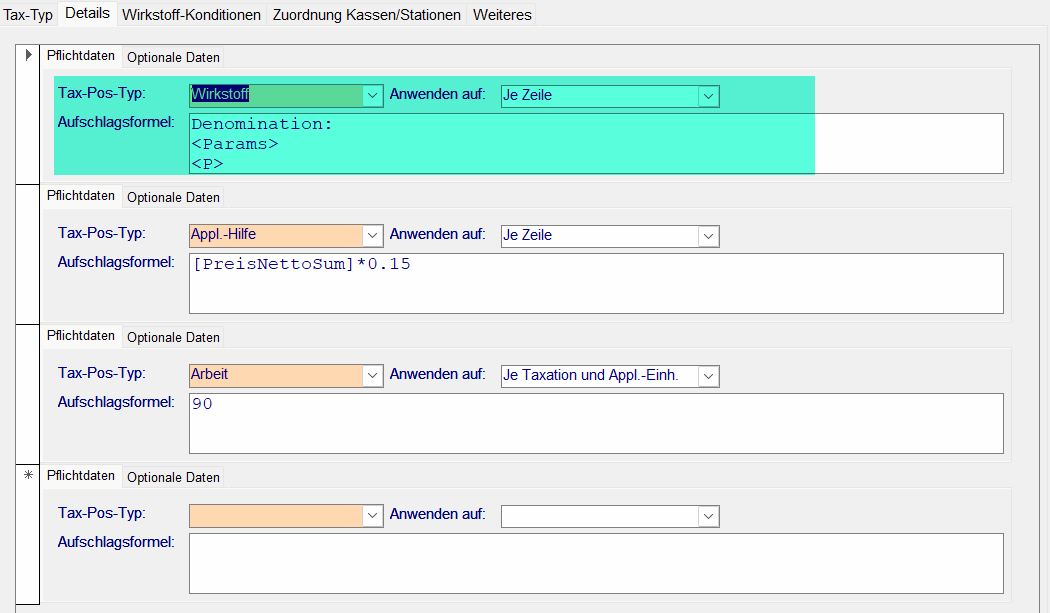1050x613 pixels.
Task: Click the empty Aufschlagsformel field in new record
Action: click(595, 563)
